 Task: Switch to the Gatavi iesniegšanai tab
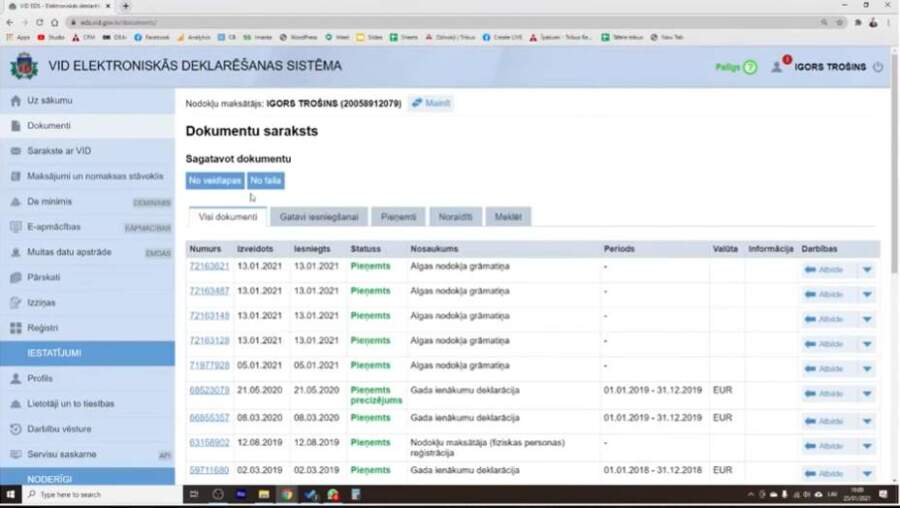pos(319,216)
